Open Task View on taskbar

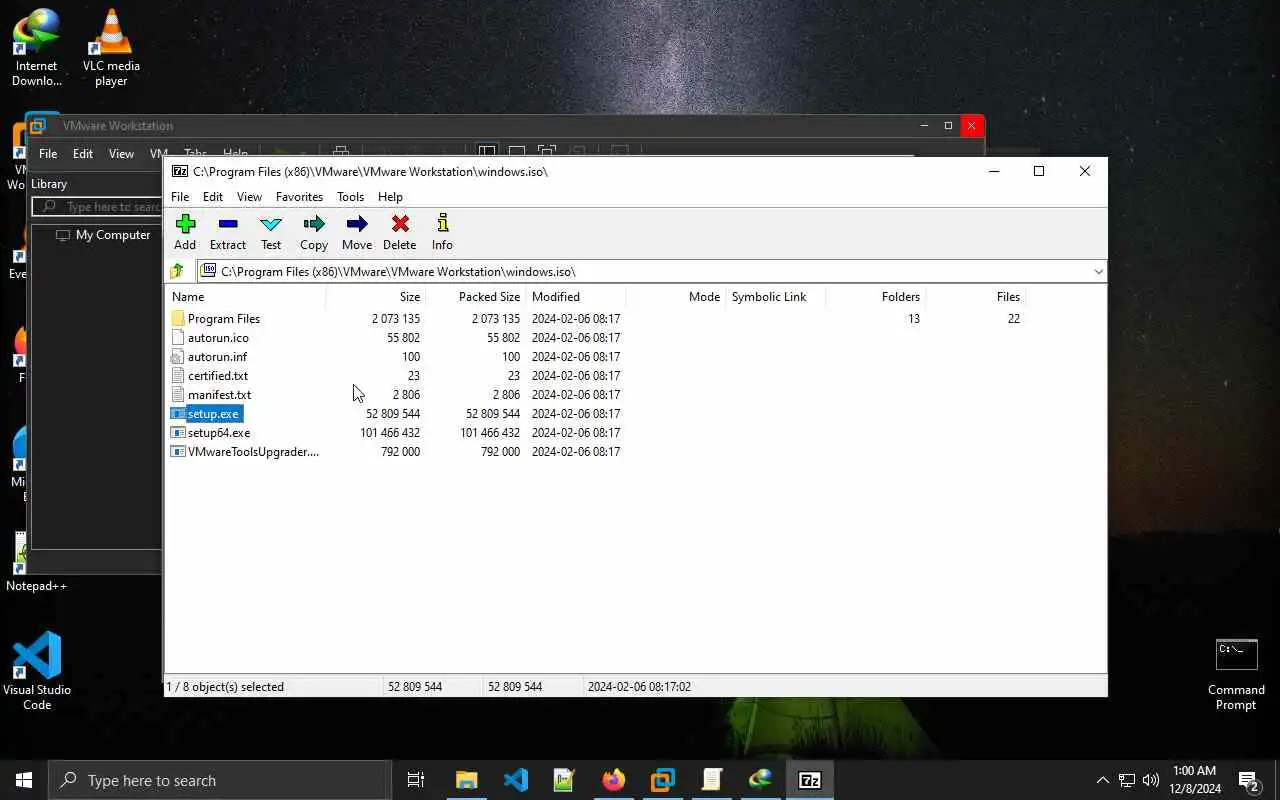click(416, 780)
